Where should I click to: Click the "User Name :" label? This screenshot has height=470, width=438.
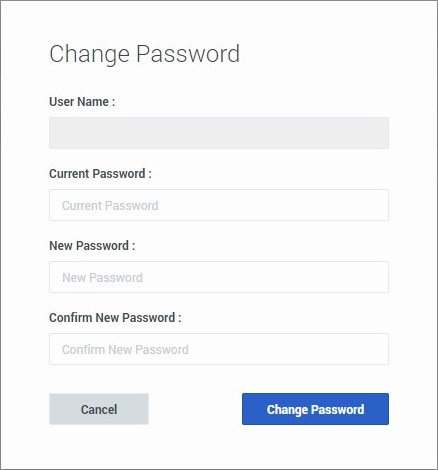(82, 102)
